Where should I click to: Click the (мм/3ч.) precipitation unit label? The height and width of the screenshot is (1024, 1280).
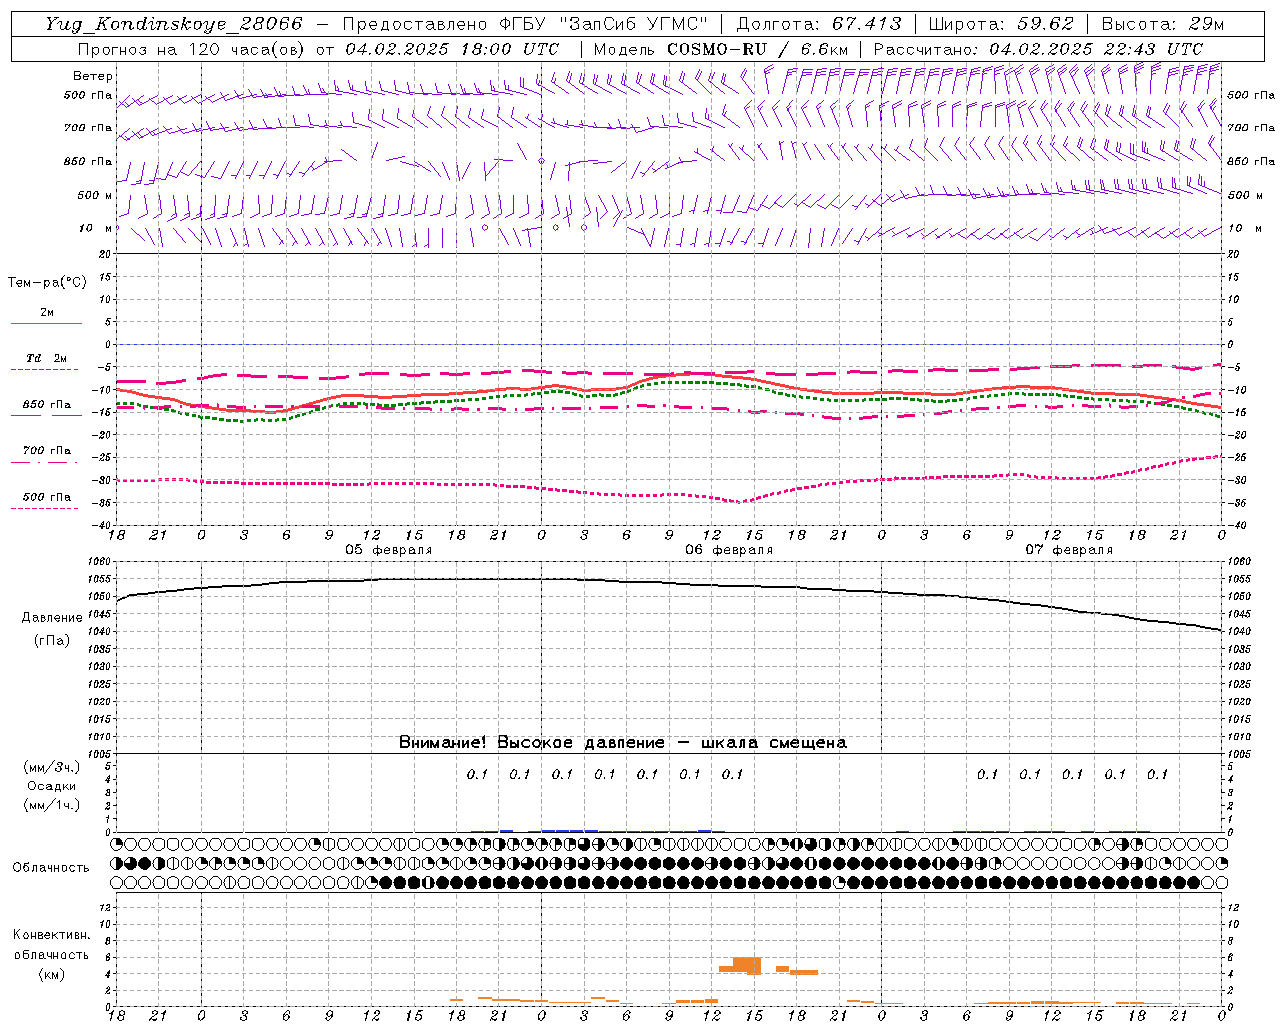point(52,767)
